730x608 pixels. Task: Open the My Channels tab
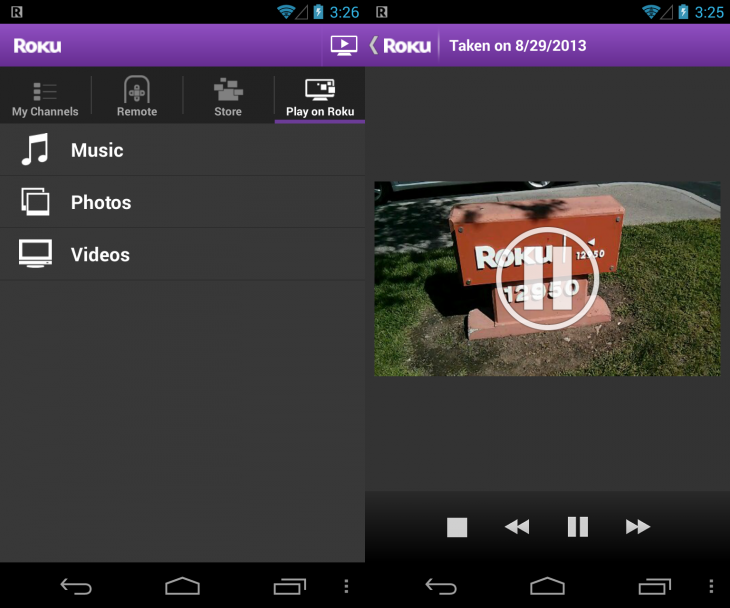click(x=45, y=98)
